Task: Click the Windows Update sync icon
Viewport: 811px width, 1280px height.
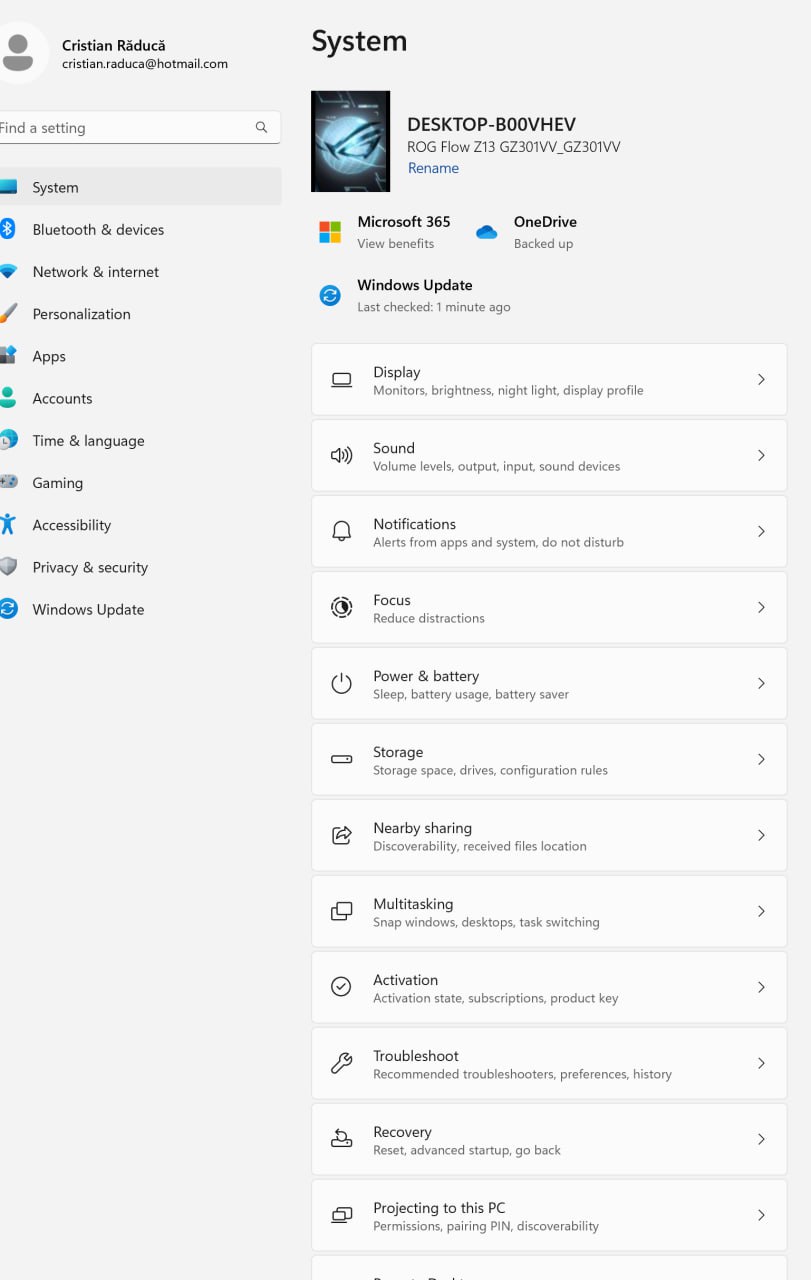Action: click(330, 295)
